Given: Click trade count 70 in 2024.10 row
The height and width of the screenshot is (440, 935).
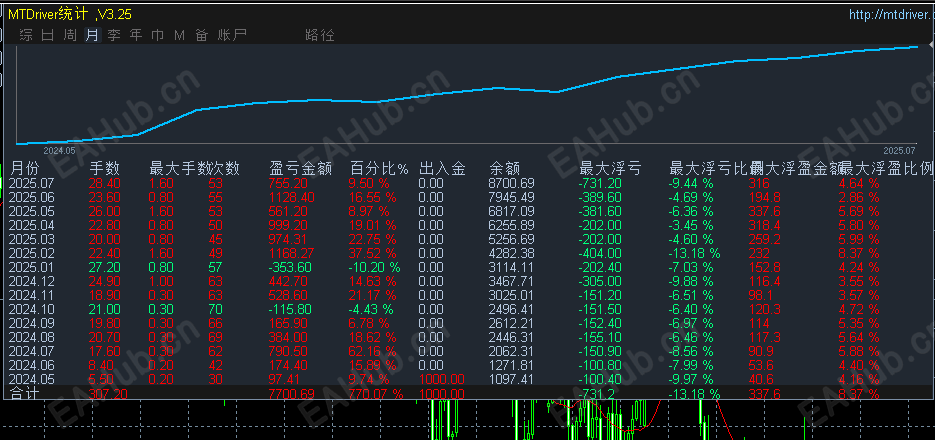Looking at the screenshot, I should pyautogui.click(x=215, y=309).
